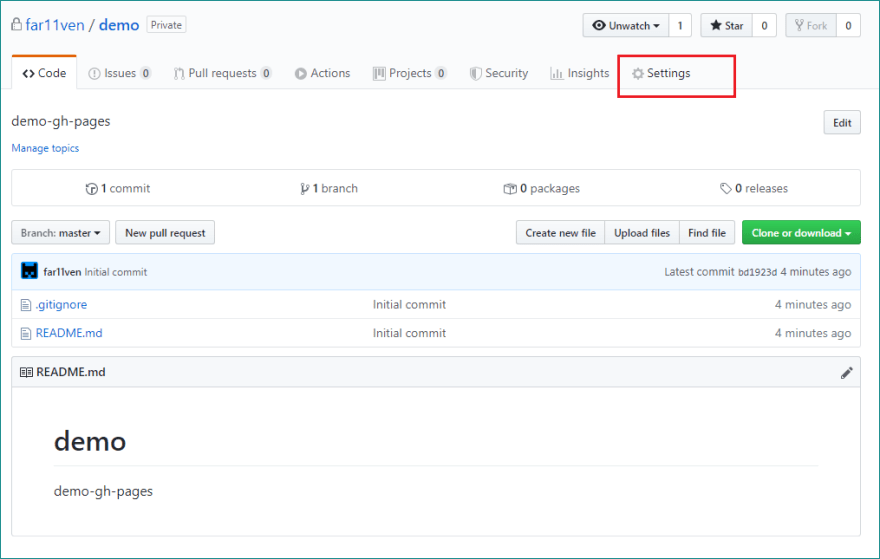Click the Code brackets icon
Screen dimensions: 880x559
29,74
